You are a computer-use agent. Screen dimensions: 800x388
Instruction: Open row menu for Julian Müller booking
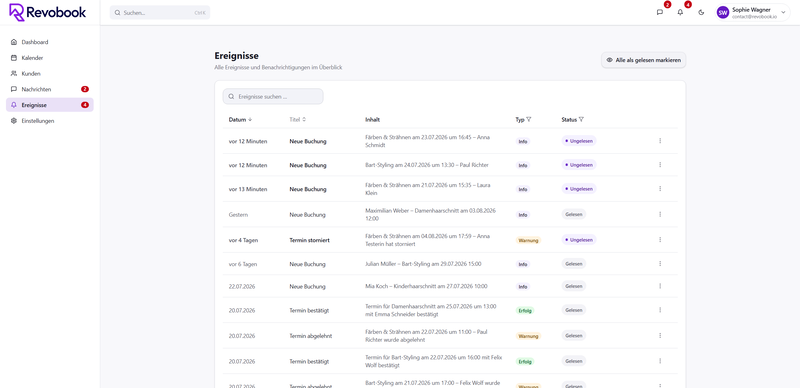pos(660,263)
